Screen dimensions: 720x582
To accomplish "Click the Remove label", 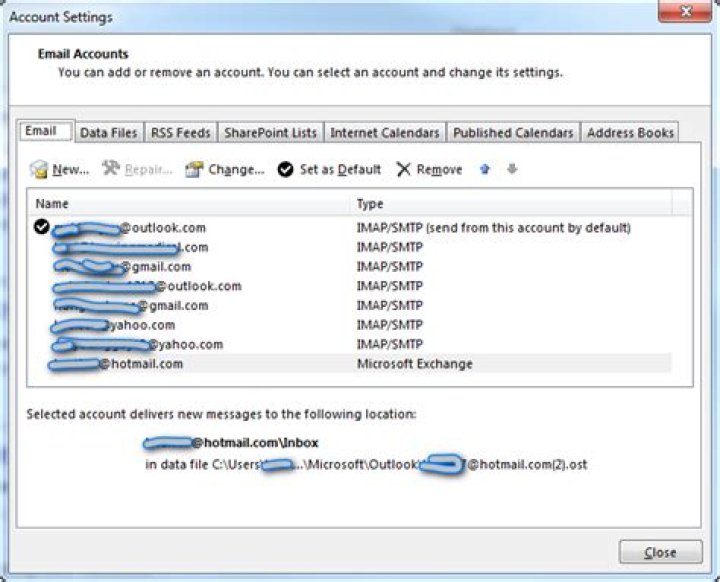I will 439,170.
